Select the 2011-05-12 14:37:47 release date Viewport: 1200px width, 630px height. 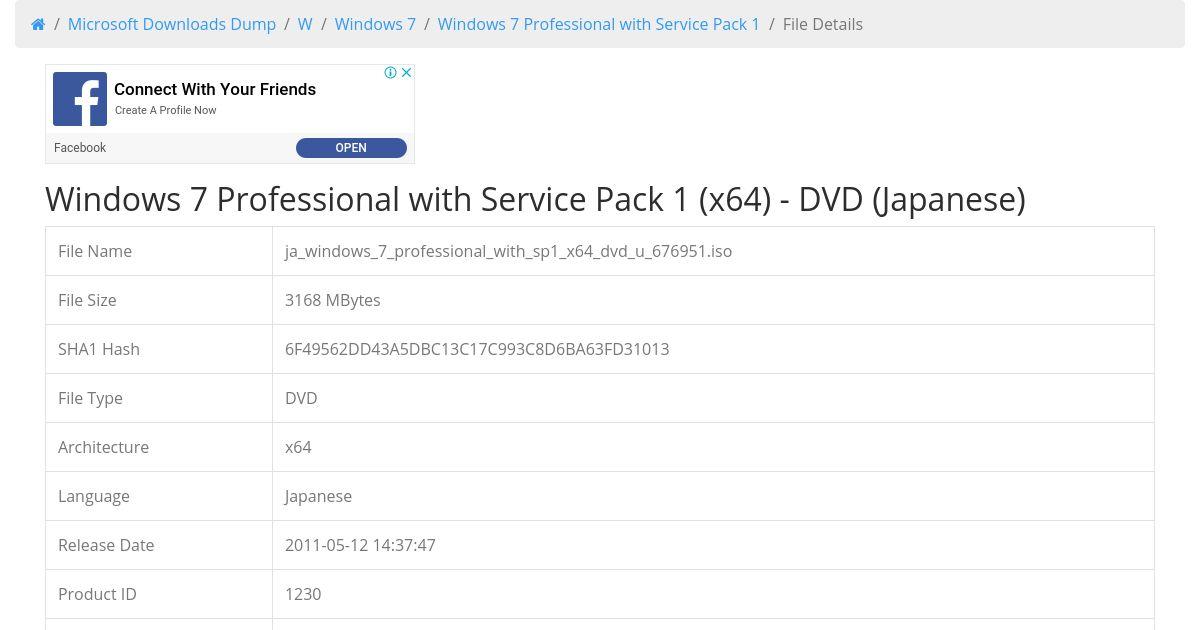360,545
